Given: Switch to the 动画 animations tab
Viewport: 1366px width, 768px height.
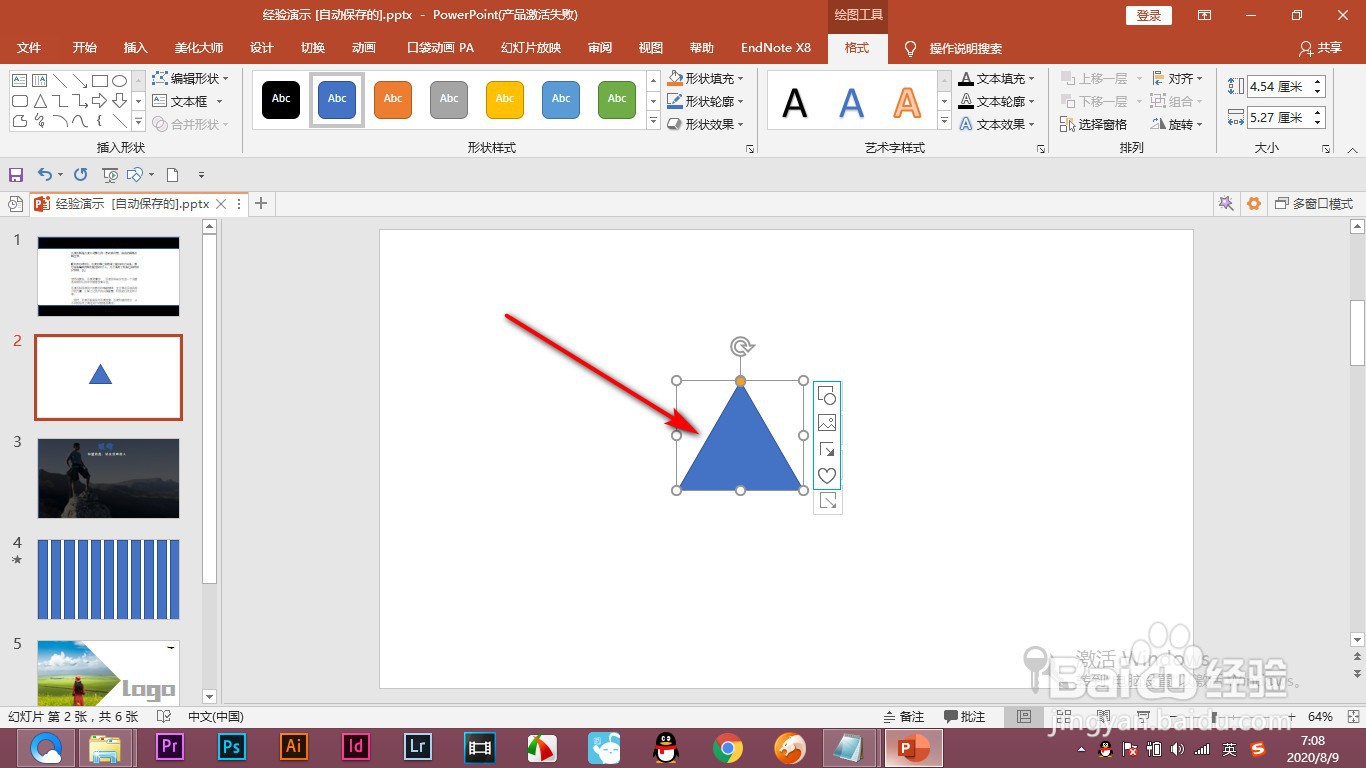Looking at the screenshot, I should 364,48.
